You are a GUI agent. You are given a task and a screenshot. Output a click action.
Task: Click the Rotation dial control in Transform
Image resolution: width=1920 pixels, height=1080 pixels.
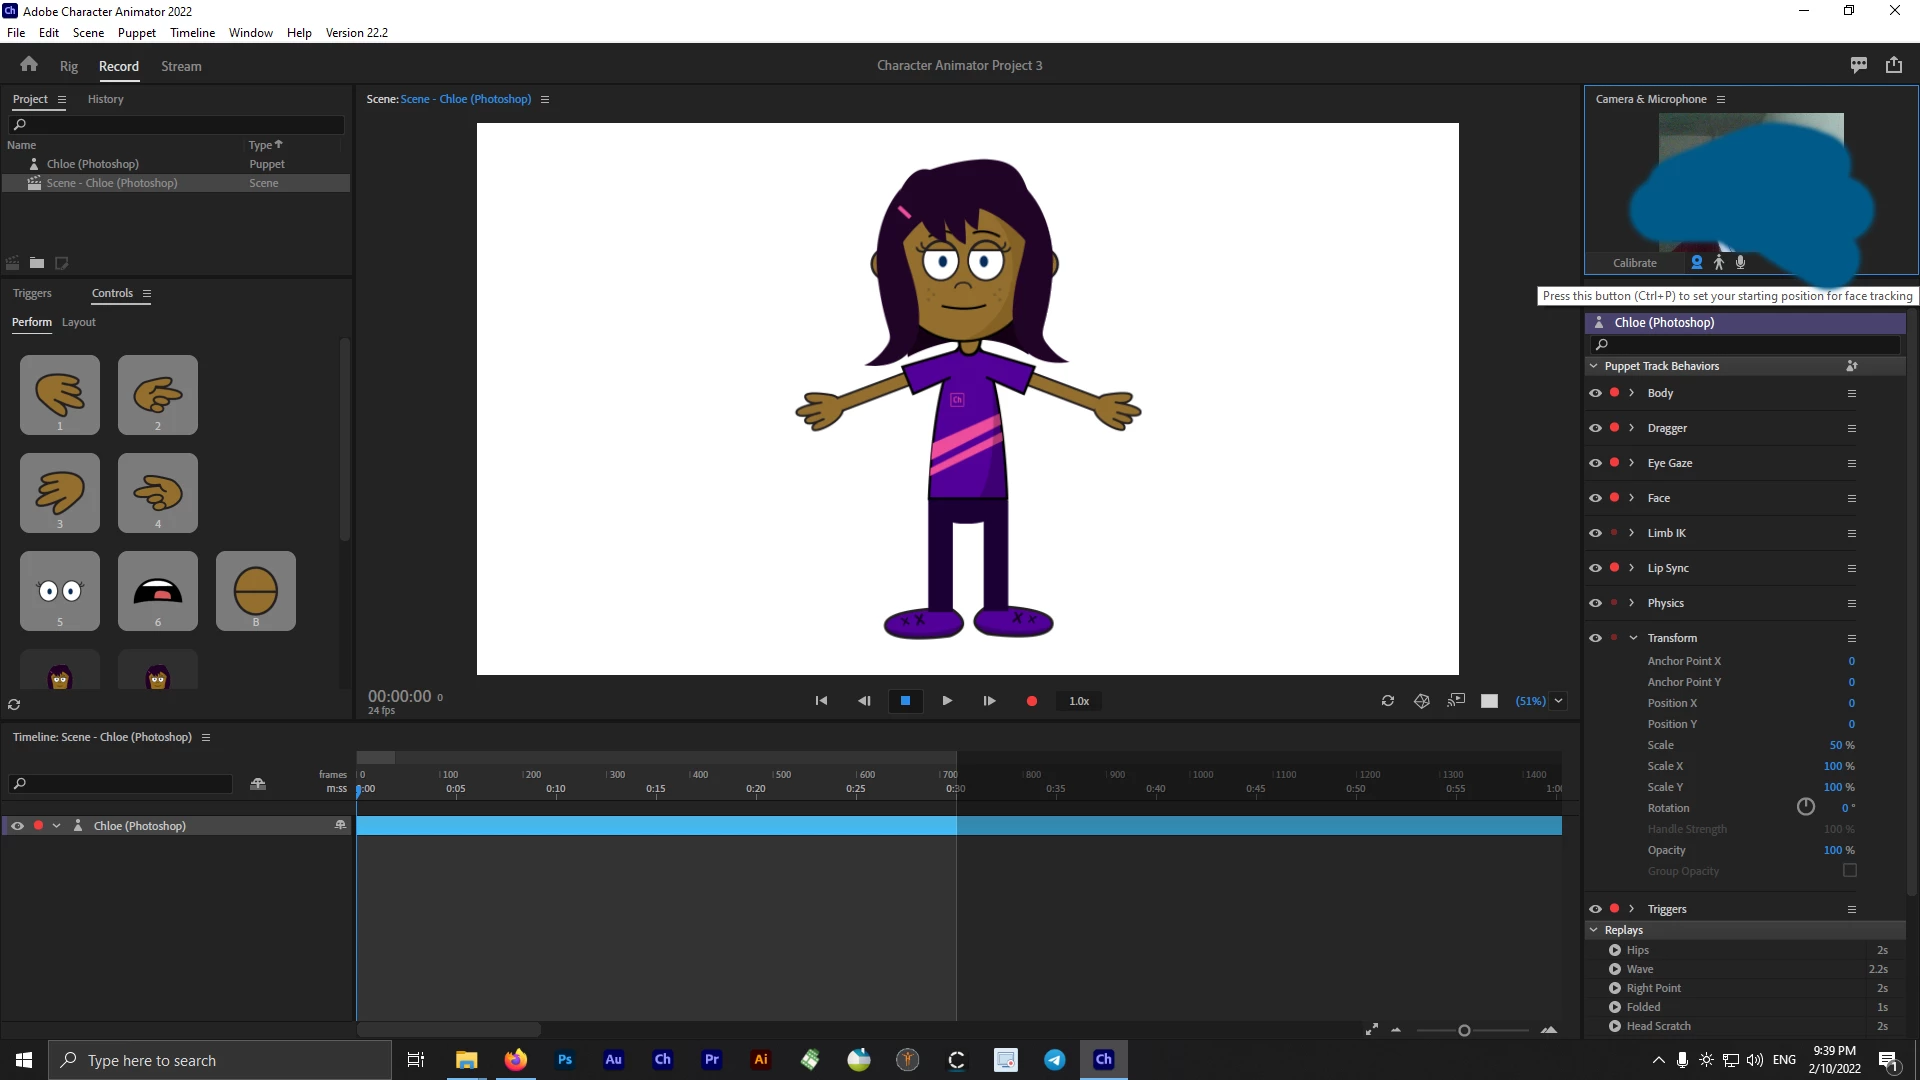coord(1805,807)
